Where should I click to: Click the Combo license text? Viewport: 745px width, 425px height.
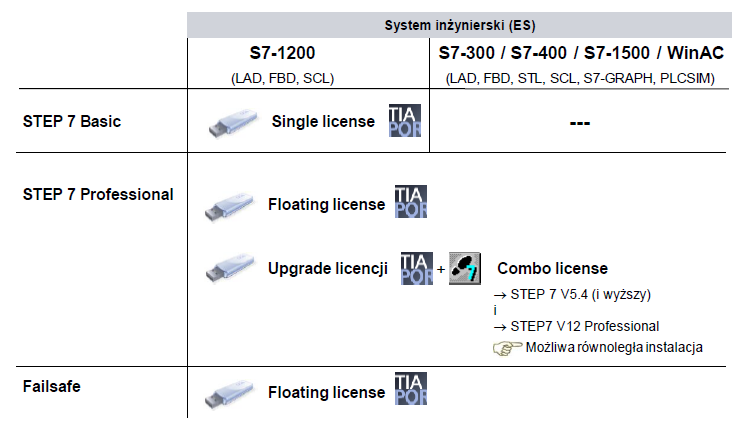(x=552, y=269)
